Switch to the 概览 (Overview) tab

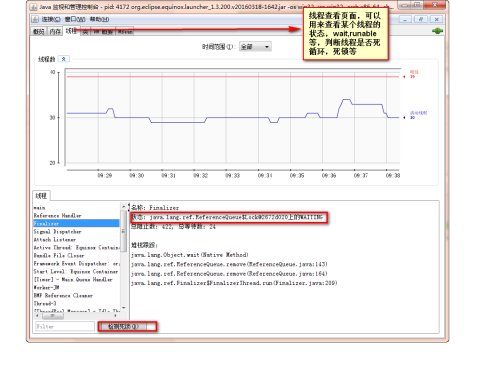(x=39, y=31)
